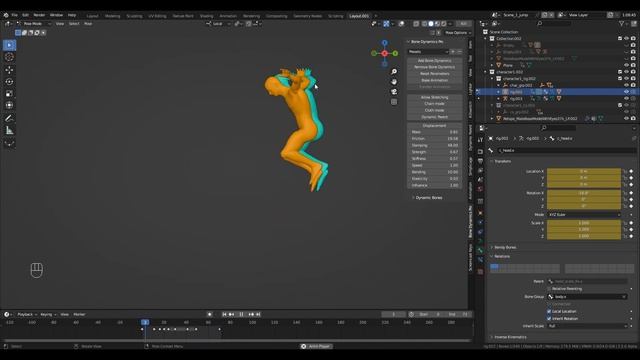Select the Move tool

(9, 70)
